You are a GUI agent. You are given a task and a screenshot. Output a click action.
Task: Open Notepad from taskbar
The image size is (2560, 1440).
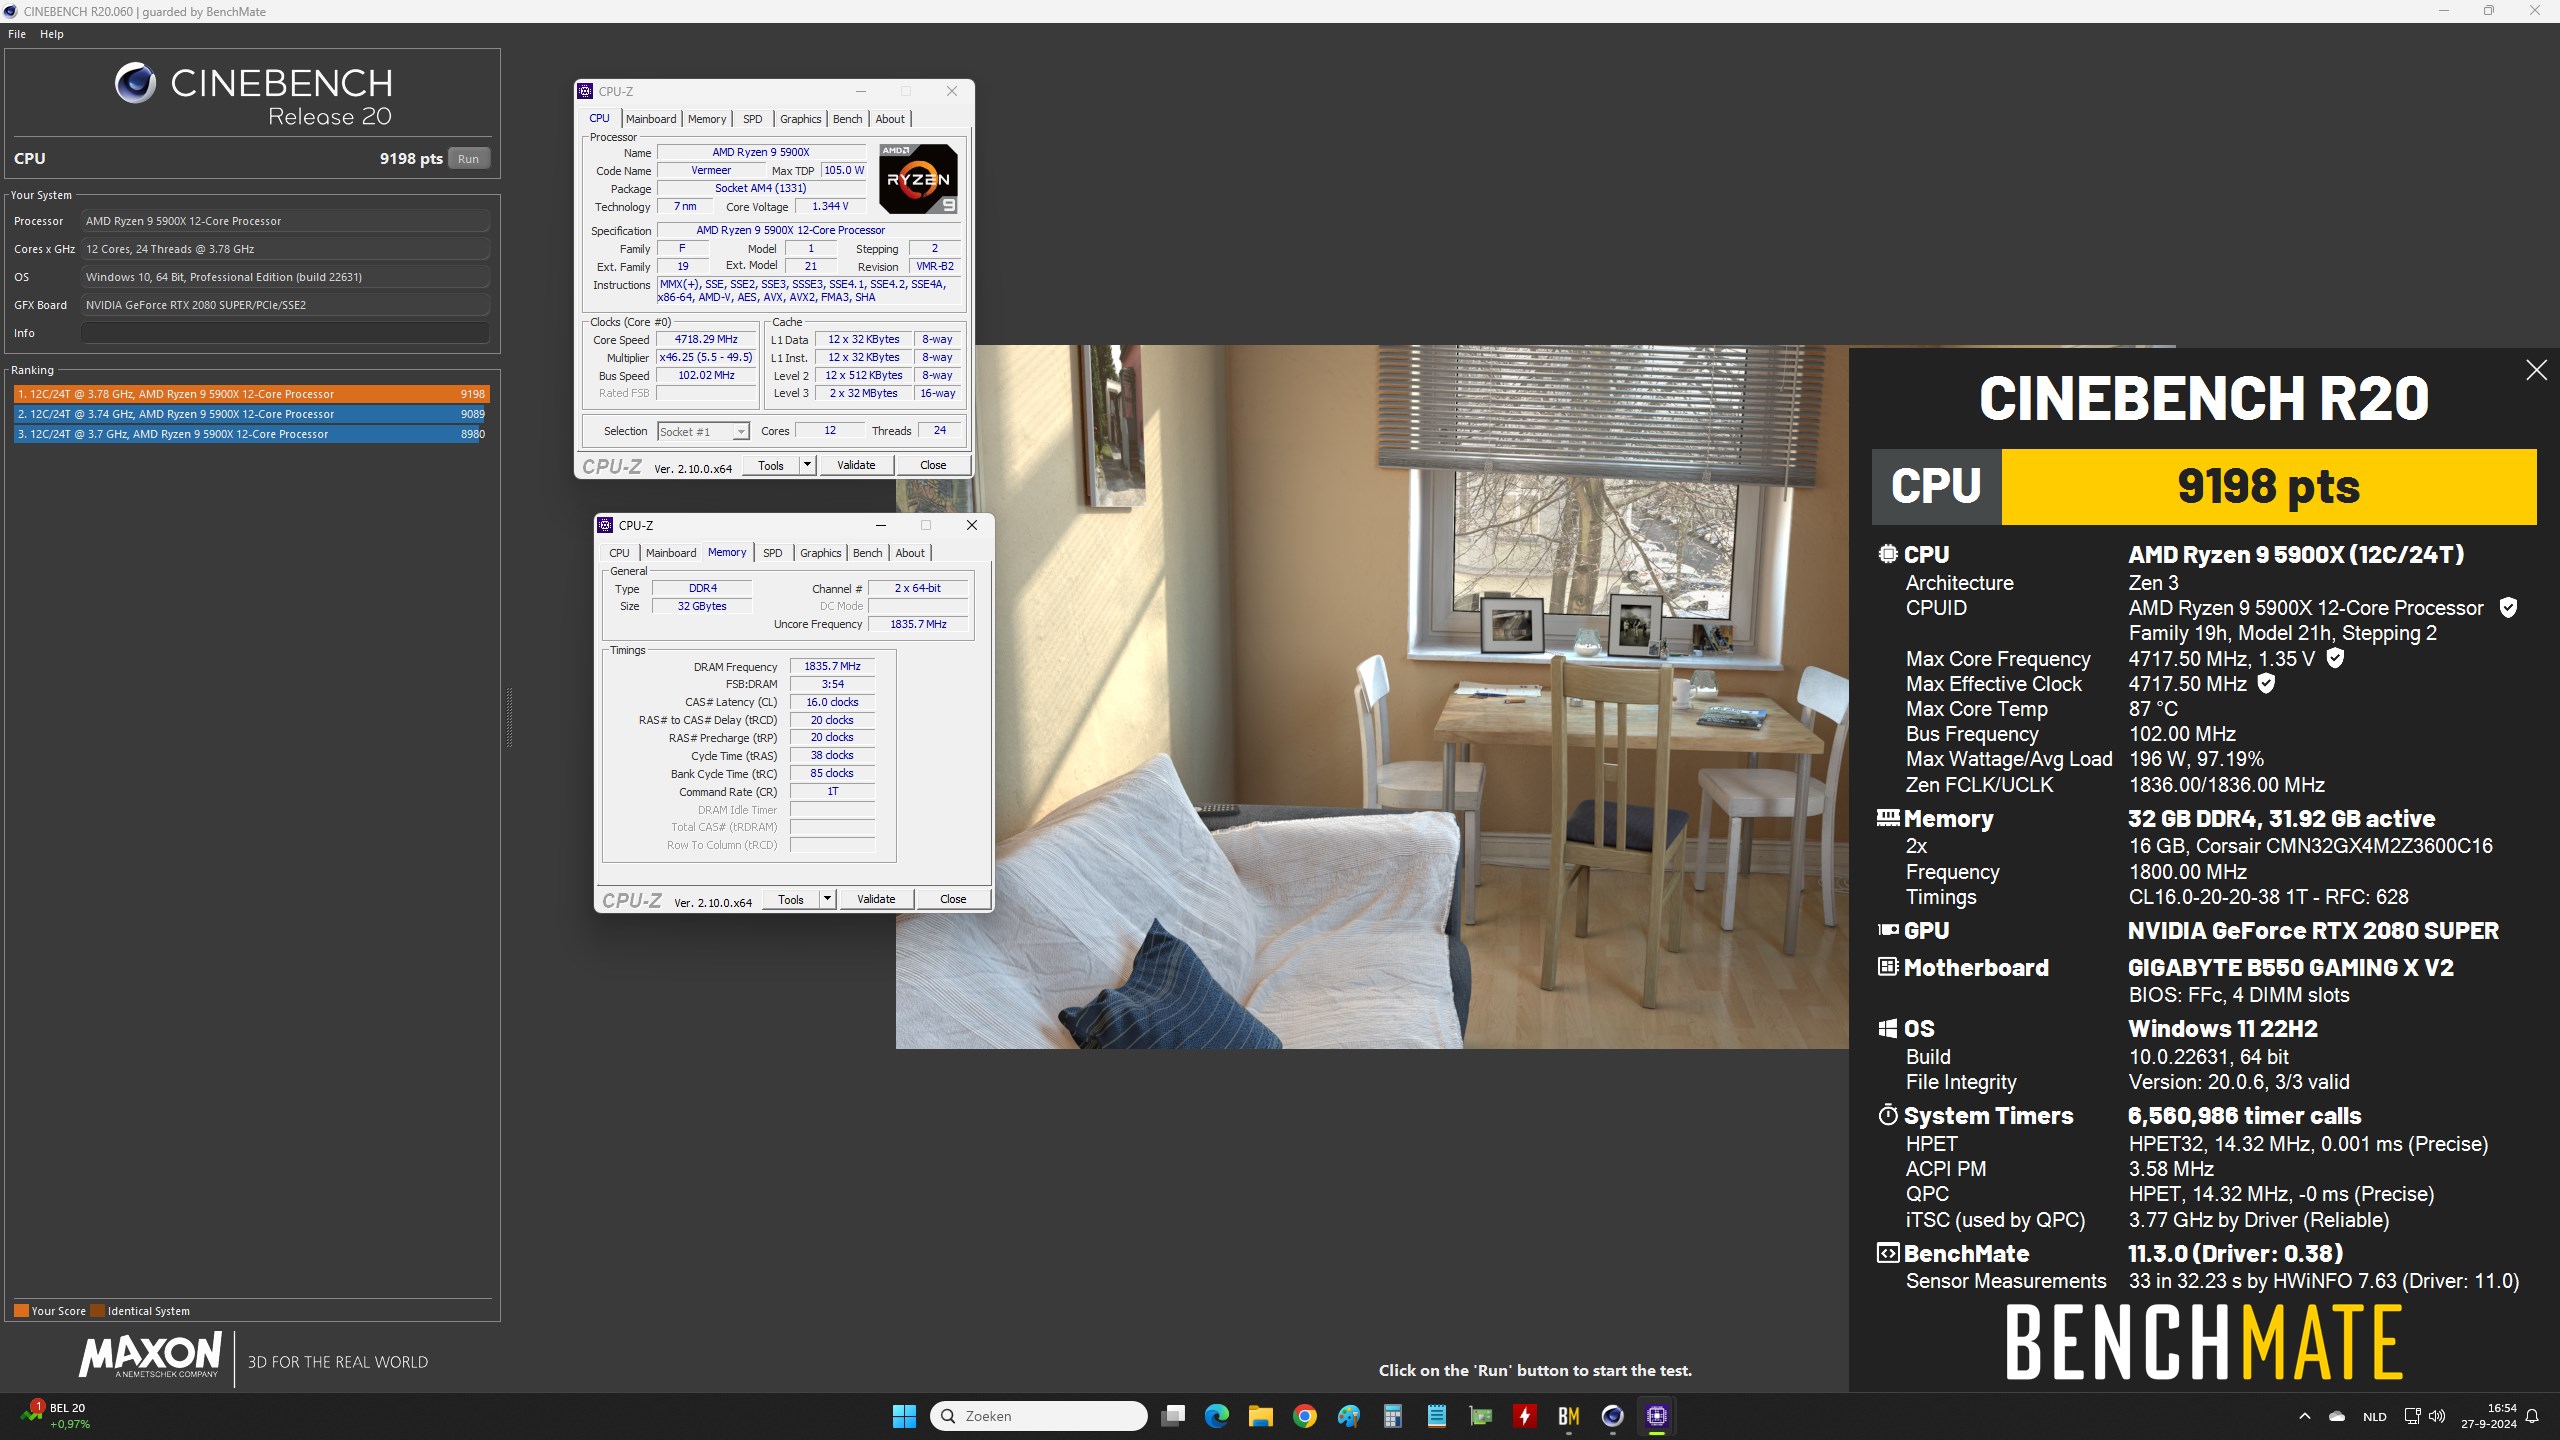coord(1436,1416)
